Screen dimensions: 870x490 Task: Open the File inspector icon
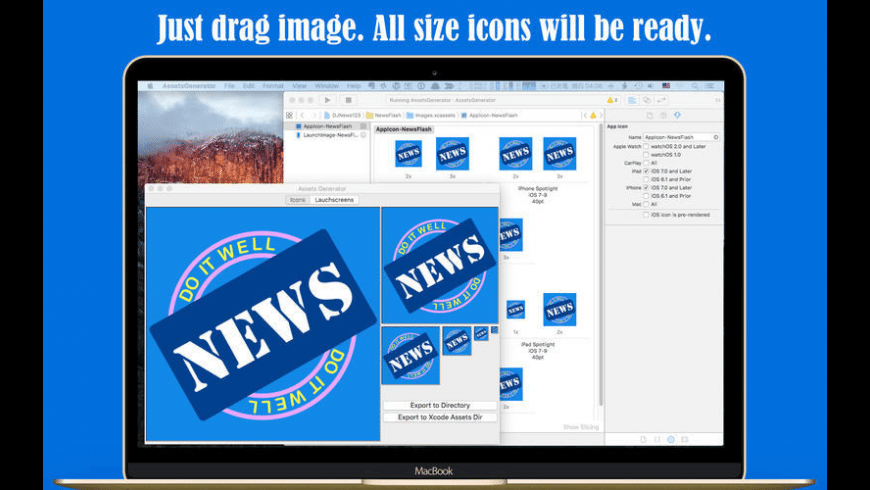tap(650, 115)
